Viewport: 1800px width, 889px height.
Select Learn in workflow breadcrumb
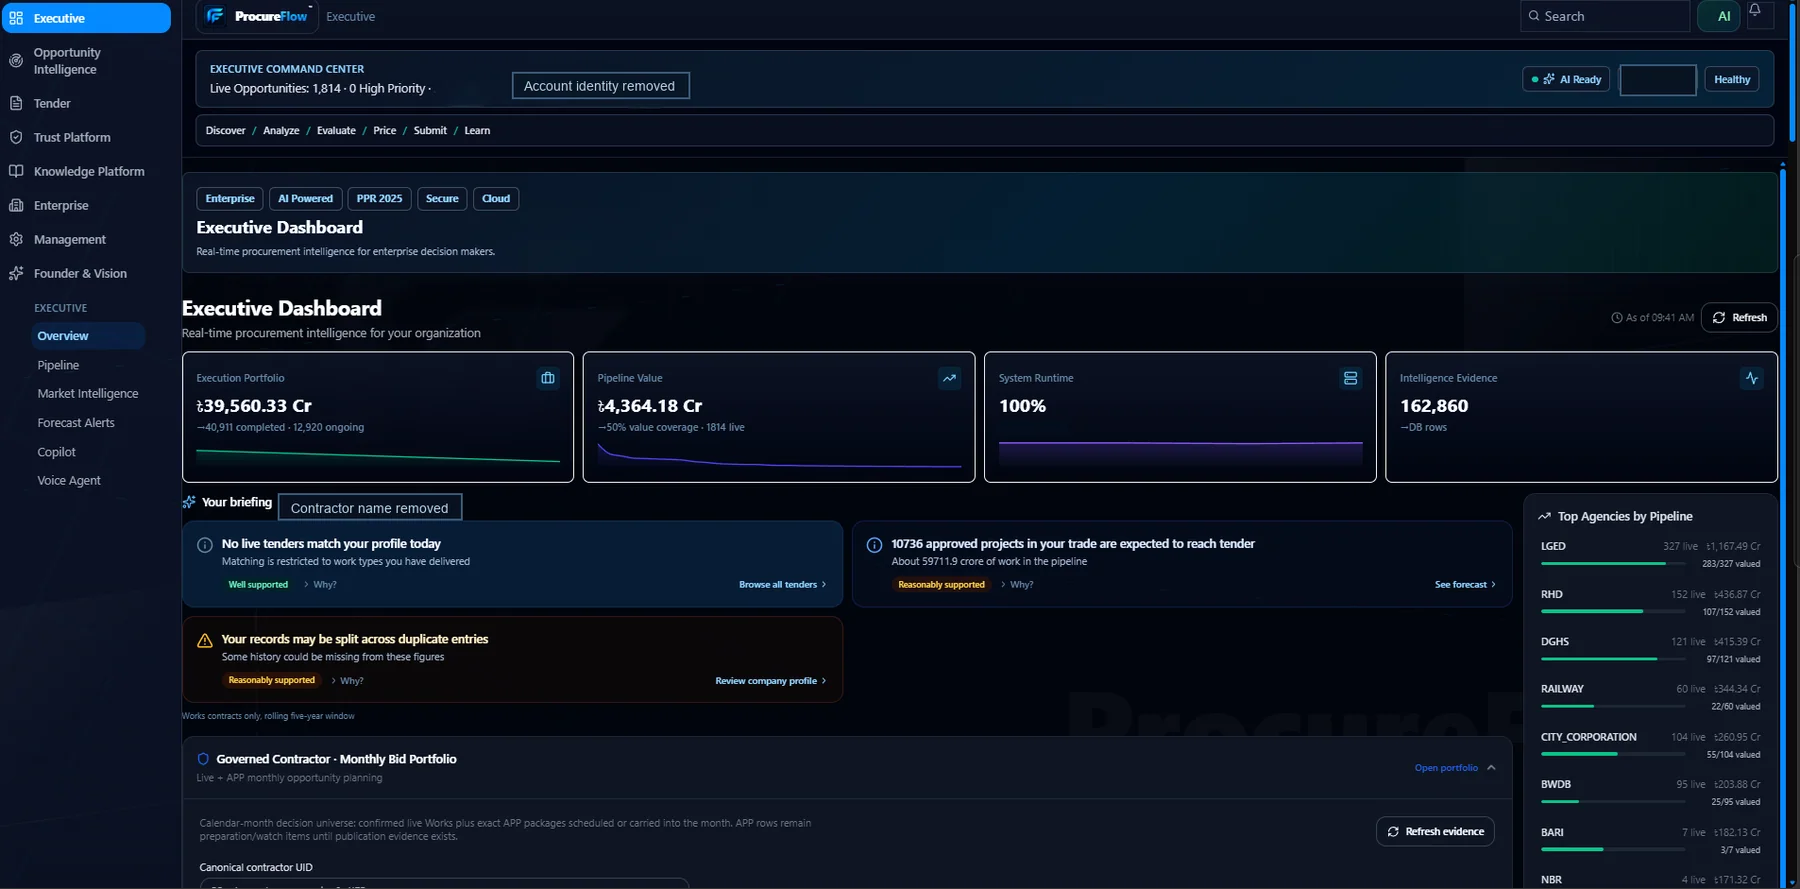click(477, 130)
